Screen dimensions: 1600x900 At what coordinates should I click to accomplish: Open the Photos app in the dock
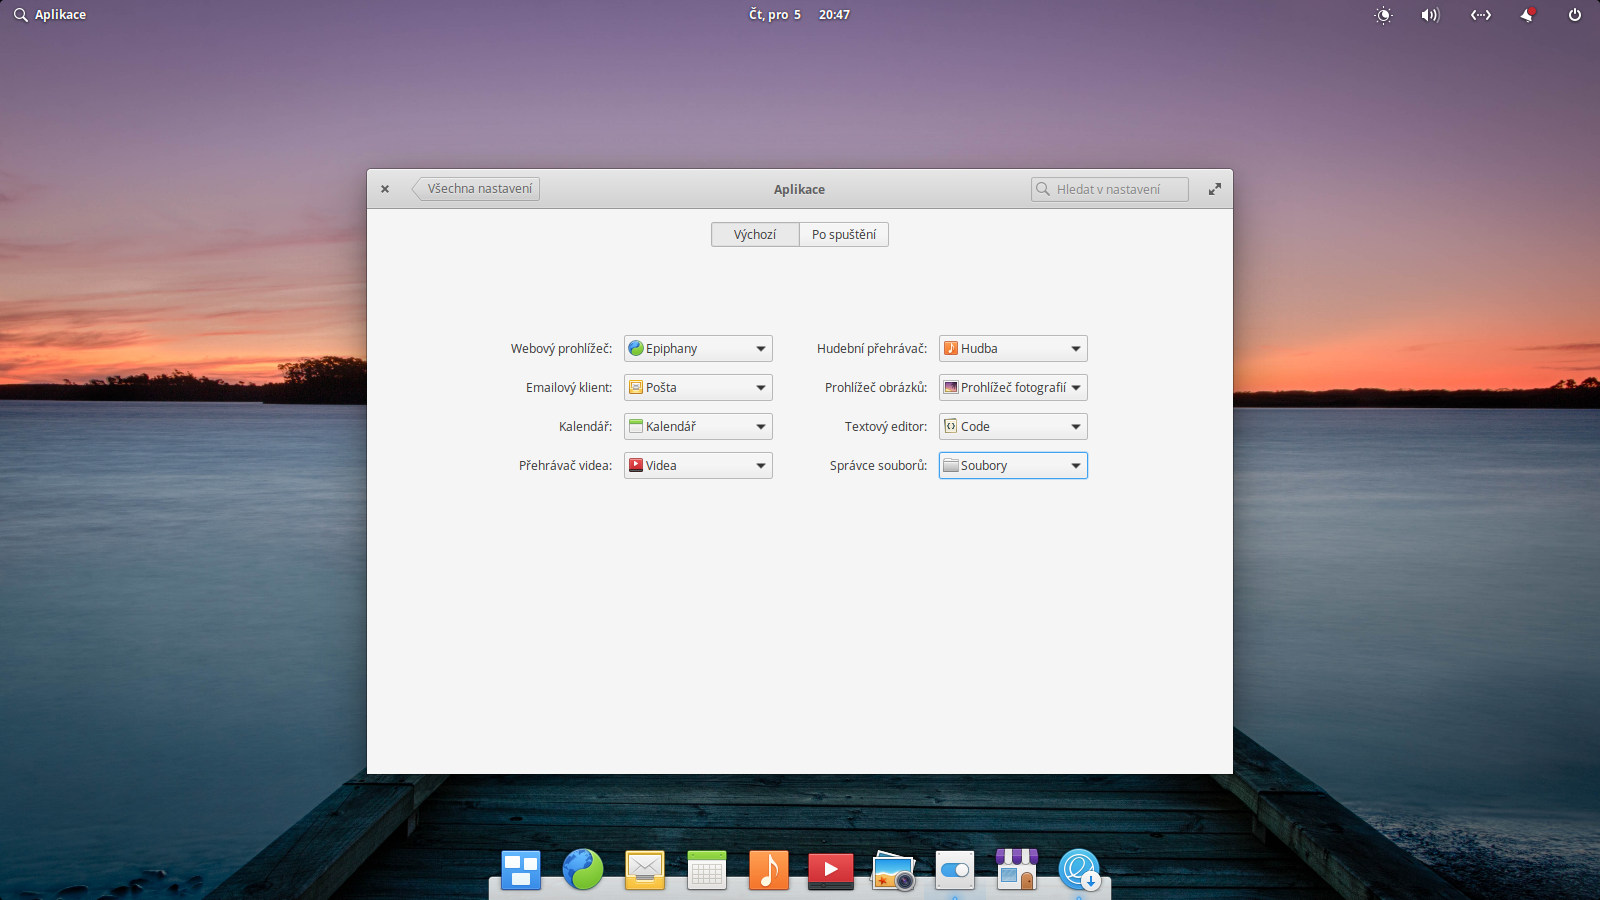[893, 870]
